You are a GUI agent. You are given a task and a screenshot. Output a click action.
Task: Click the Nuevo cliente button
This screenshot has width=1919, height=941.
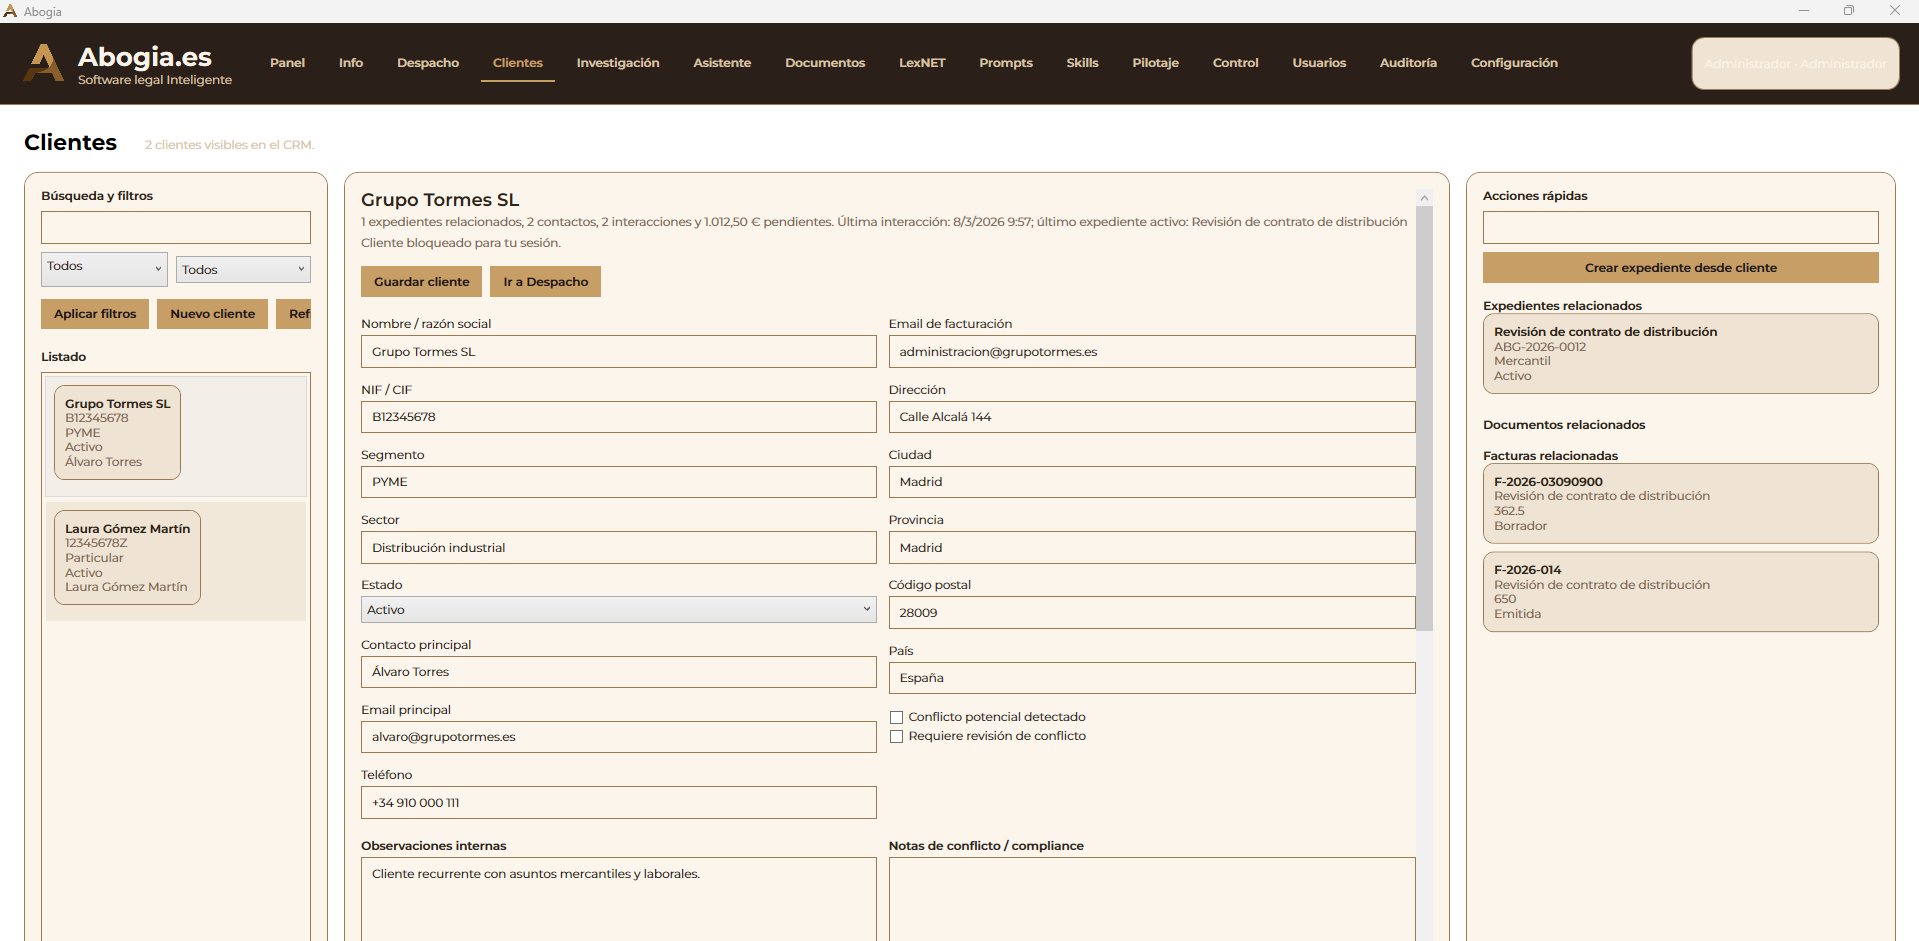212,314
